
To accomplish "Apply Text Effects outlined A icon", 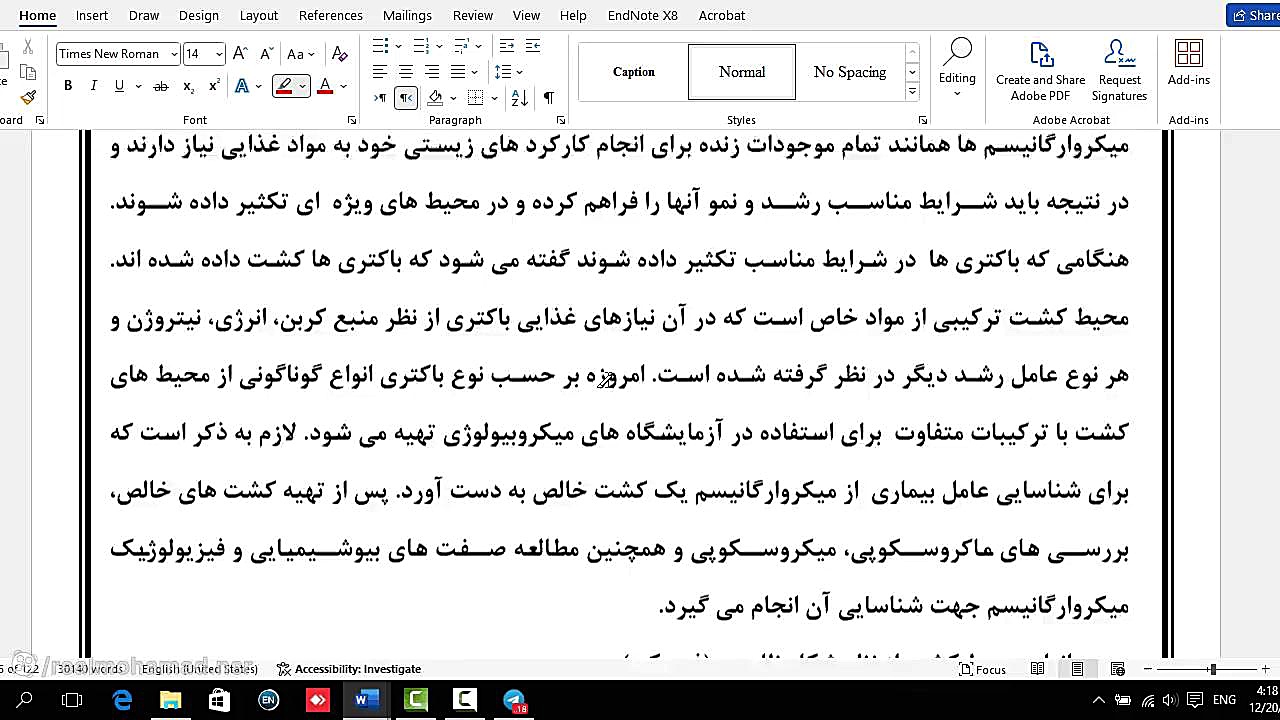I will (241, 87).
